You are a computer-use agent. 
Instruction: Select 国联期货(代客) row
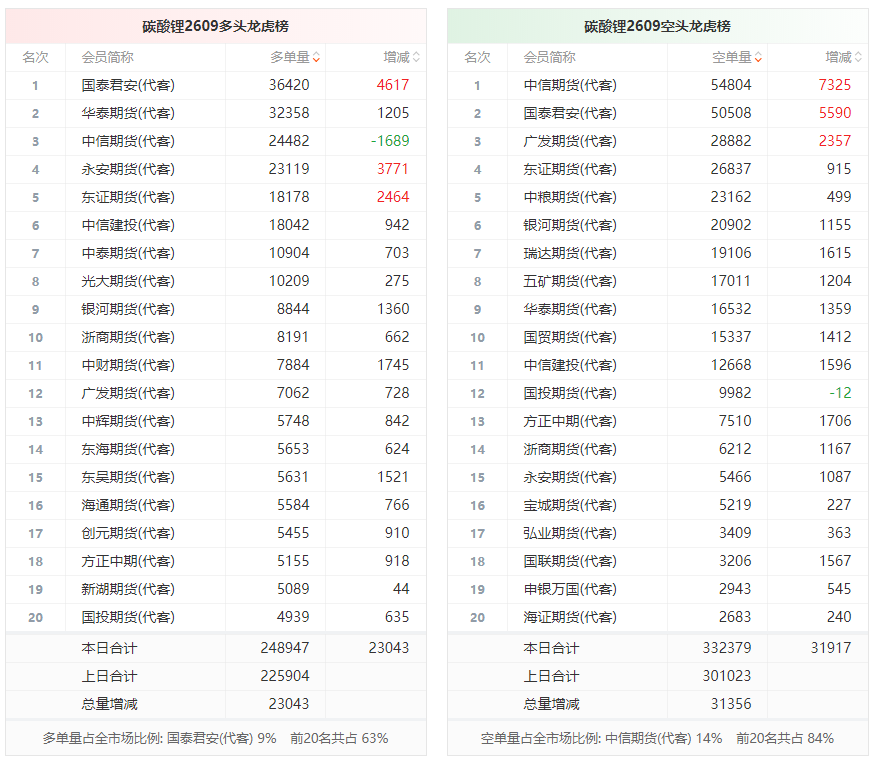coord(658,561)
